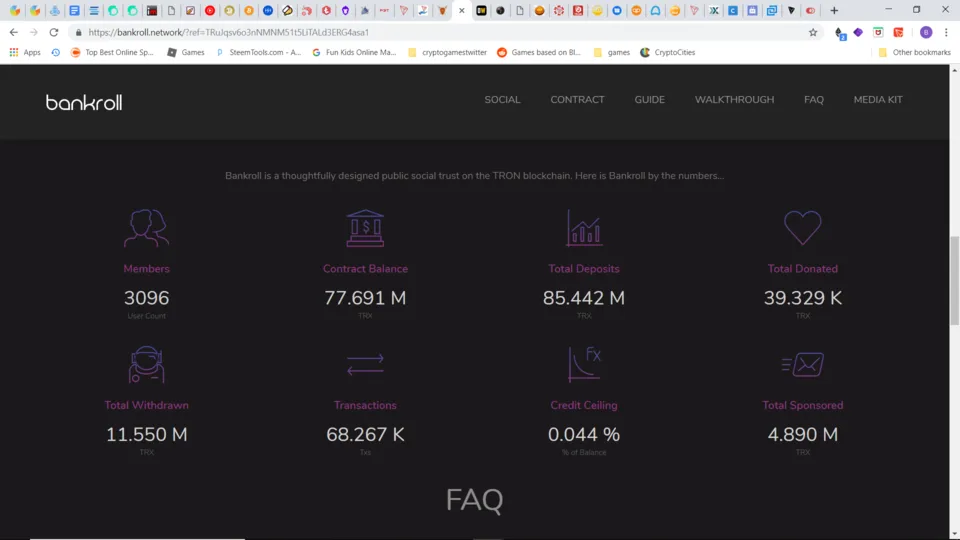Open the Chrome three-dot menu
Screen dimensions: 960x540
coord(946,32)
